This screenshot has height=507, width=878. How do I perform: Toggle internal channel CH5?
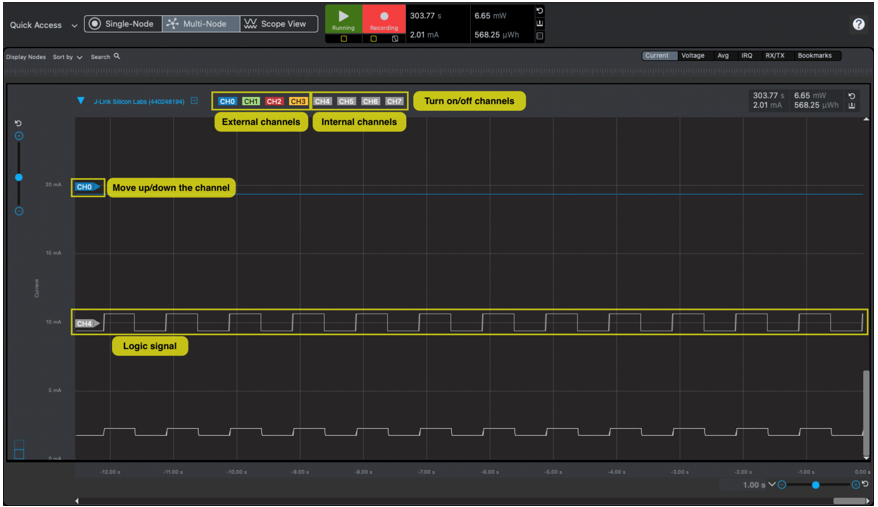tap(346, 101)
